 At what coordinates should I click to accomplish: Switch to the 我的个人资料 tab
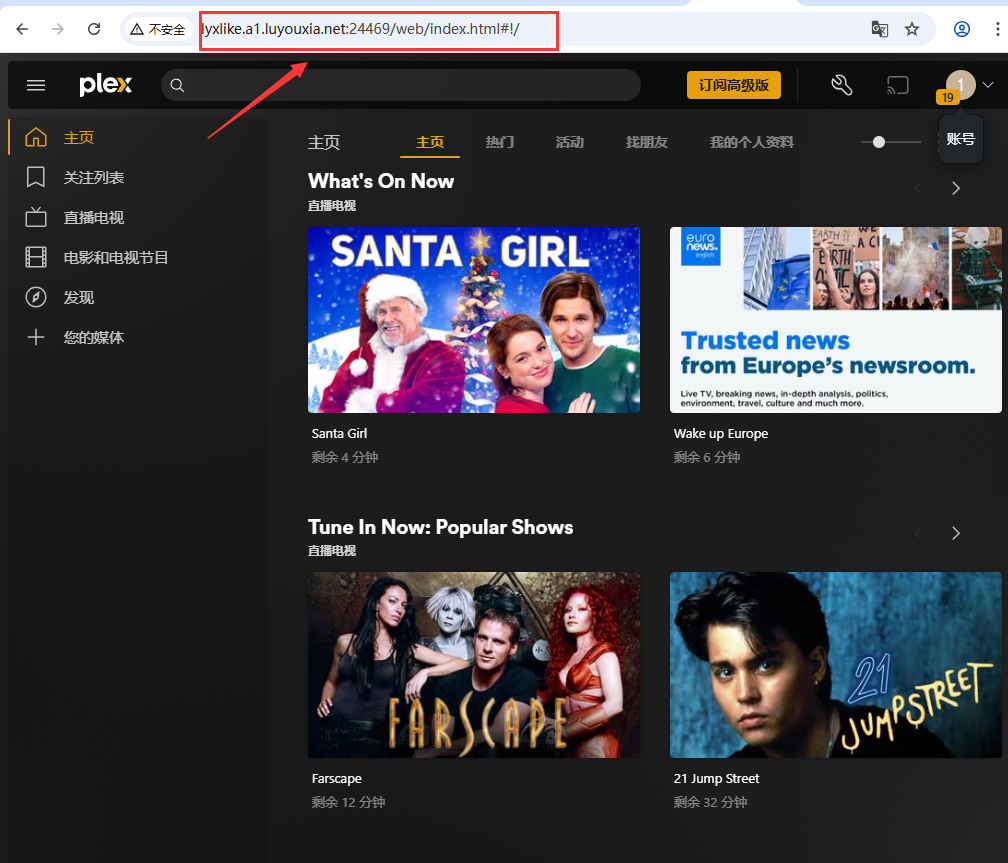[752, 142]
